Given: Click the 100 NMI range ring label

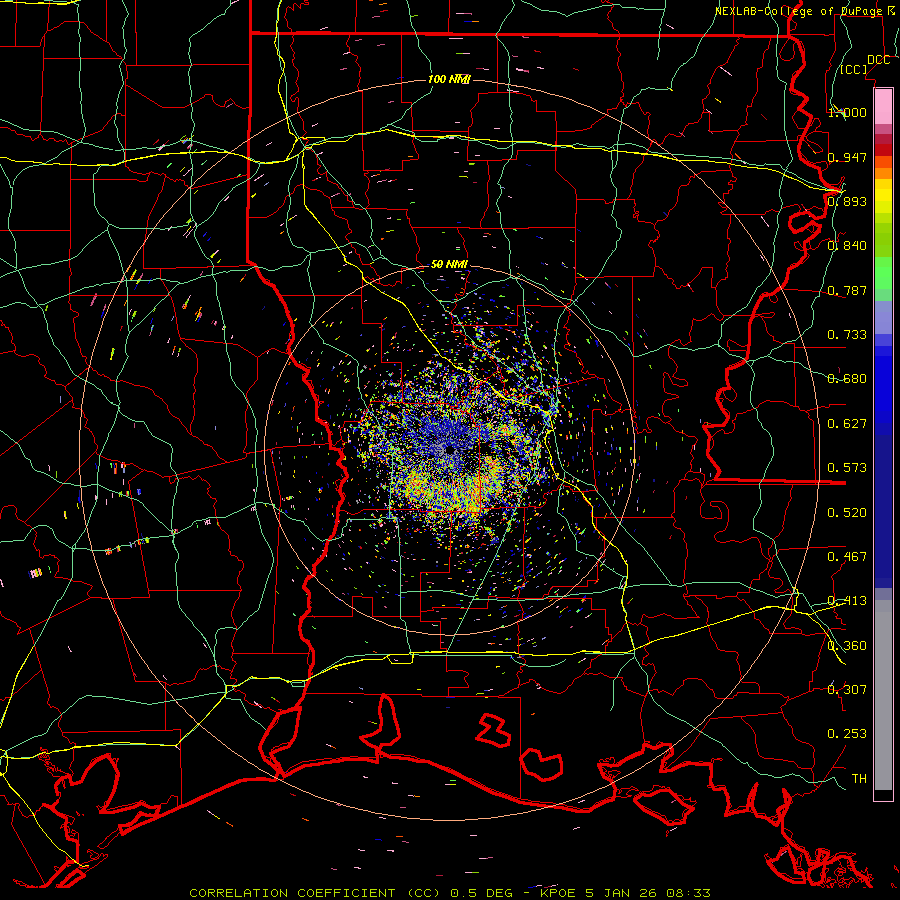Looking at the screenshot, I should tap(449, 79).
